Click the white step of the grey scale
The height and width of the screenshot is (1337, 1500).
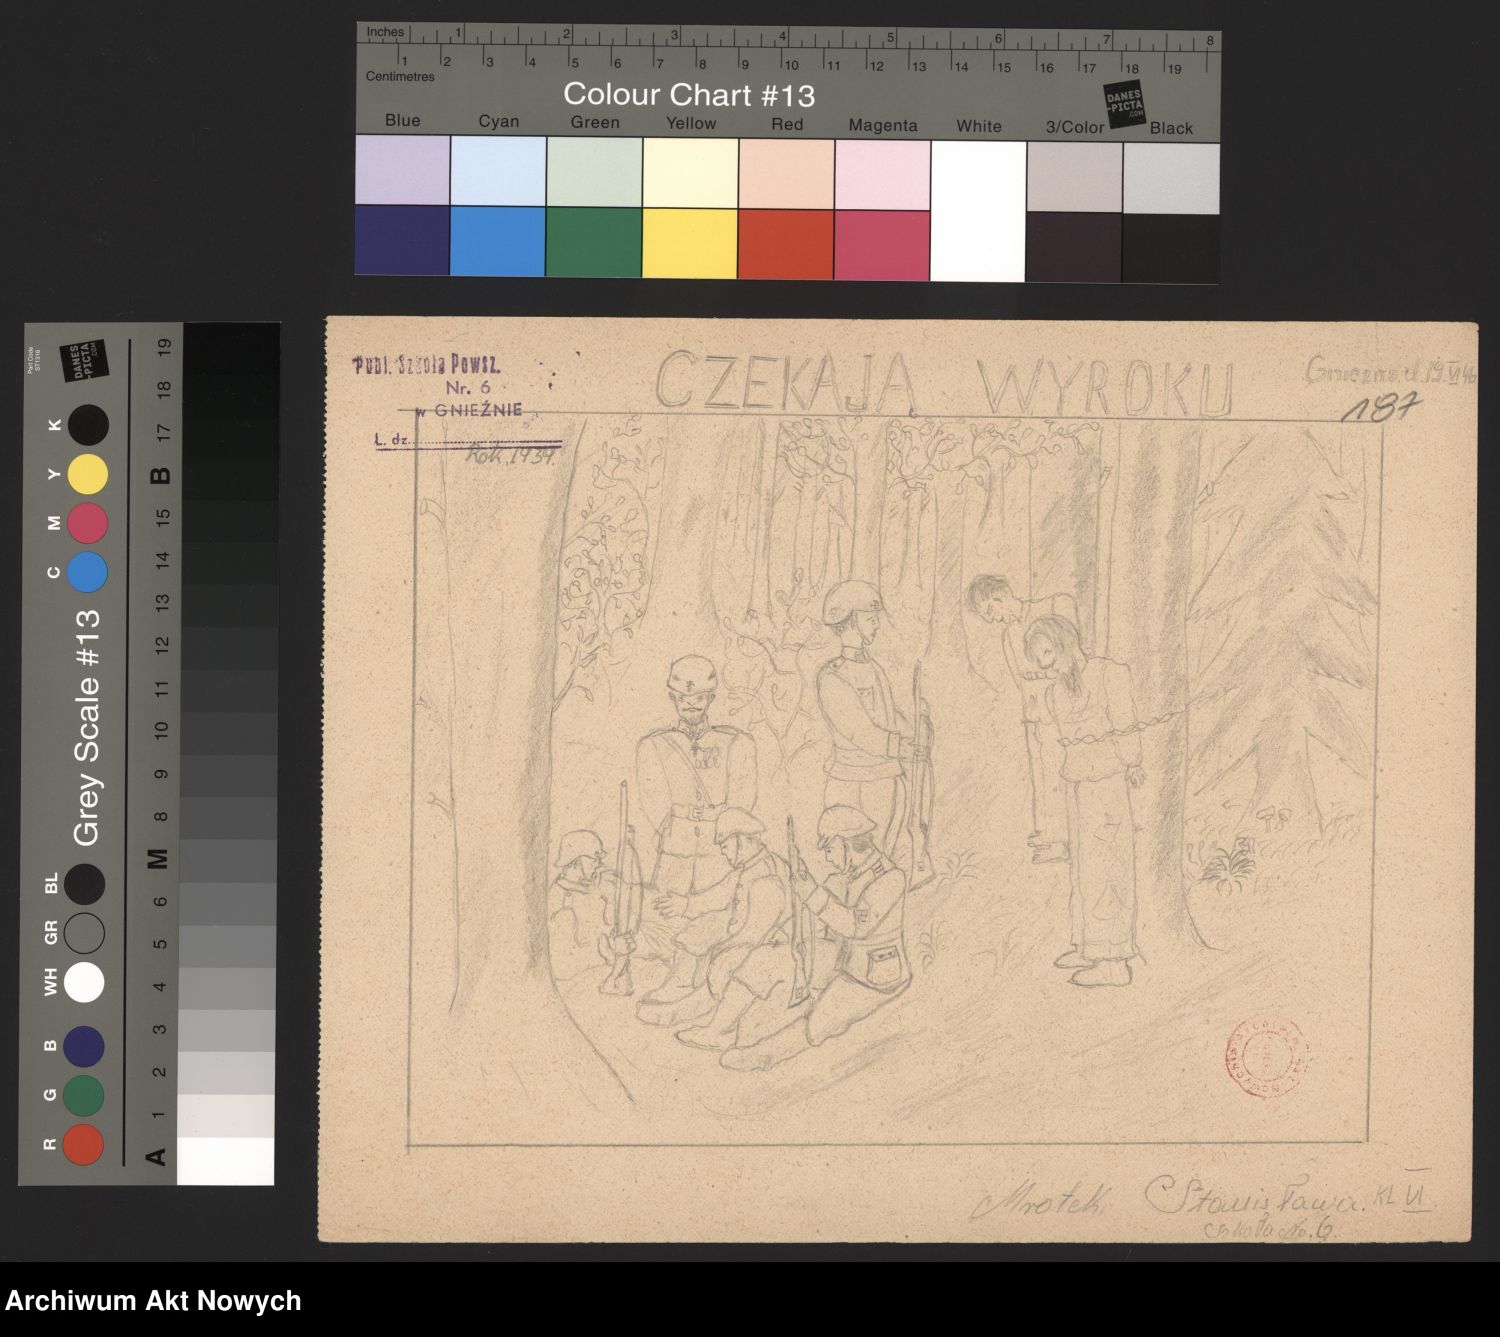tap(226, 1162)
